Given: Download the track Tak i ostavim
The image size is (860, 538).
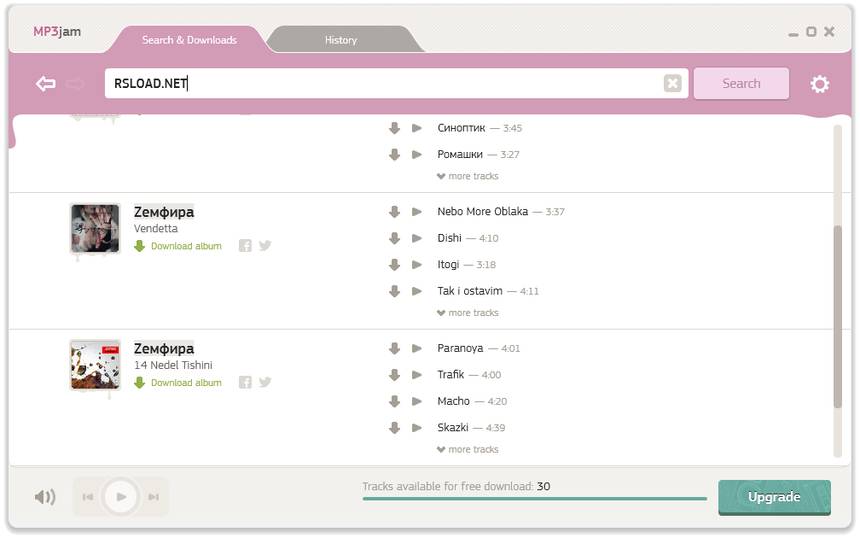Looking at the screenshot, I should 394,291.
